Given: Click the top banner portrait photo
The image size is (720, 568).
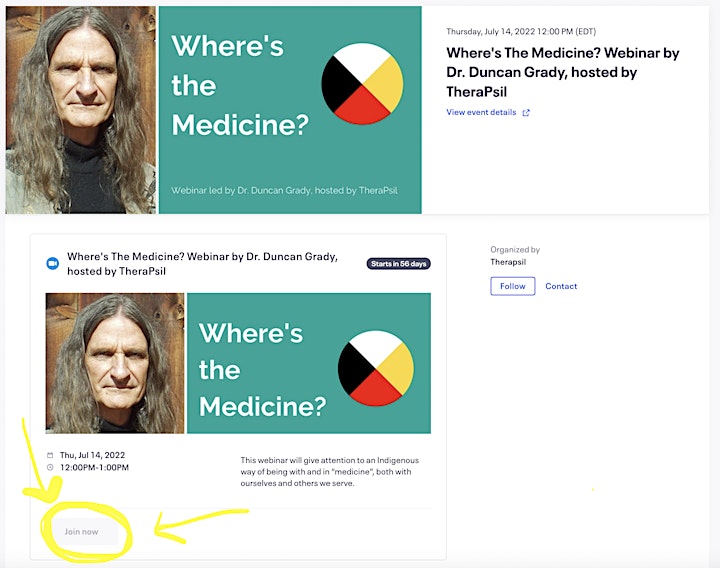Looking at the screenshot, I should tap(80, 110).
